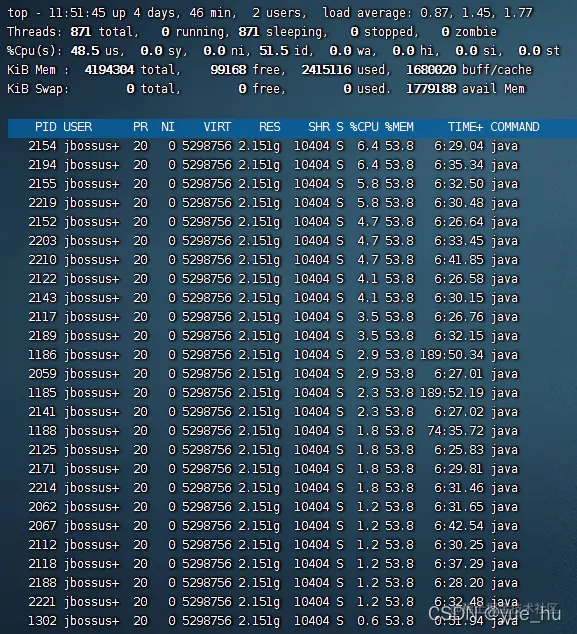Viewport: 577px width, 634px height.
Task: Click the 51.5 id CPU value
Action: tap(274, 51)
